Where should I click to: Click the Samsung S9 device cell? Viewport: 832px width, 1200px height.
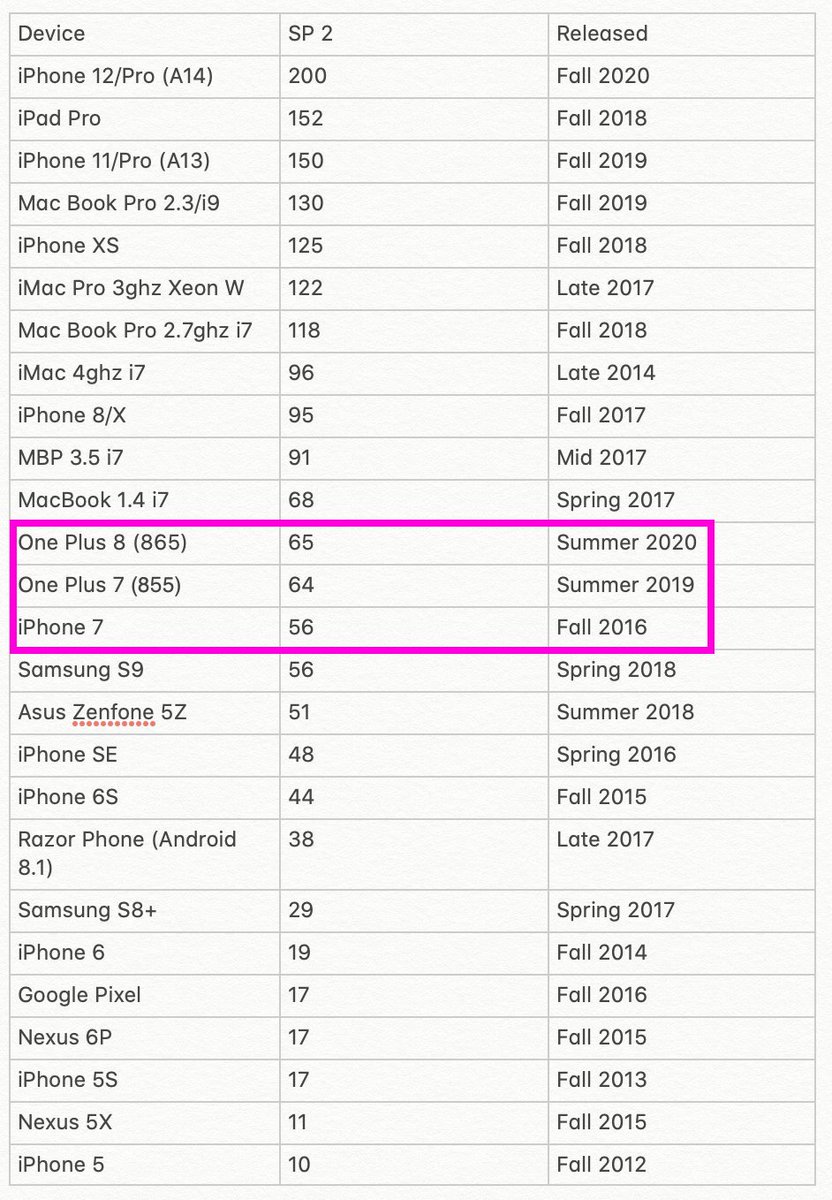coord(80,670)
